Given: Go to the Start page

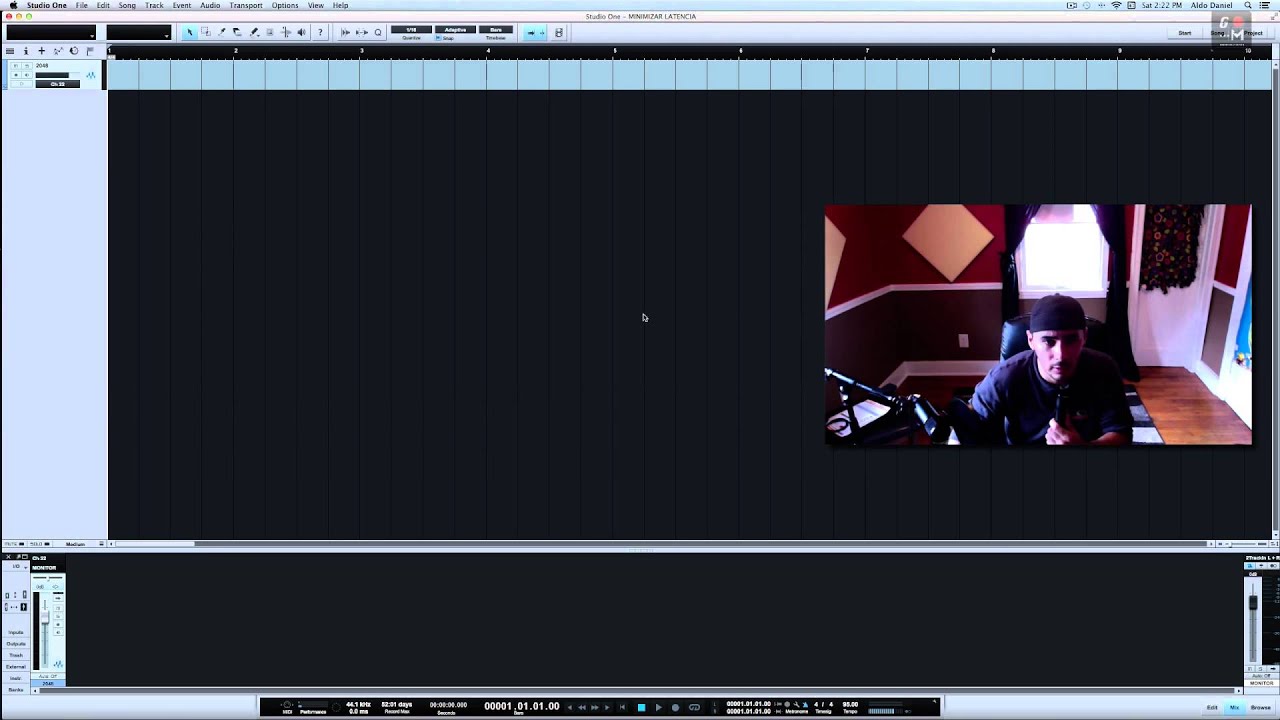Looking at the screenshot, I should click(x=1185, y=33).
